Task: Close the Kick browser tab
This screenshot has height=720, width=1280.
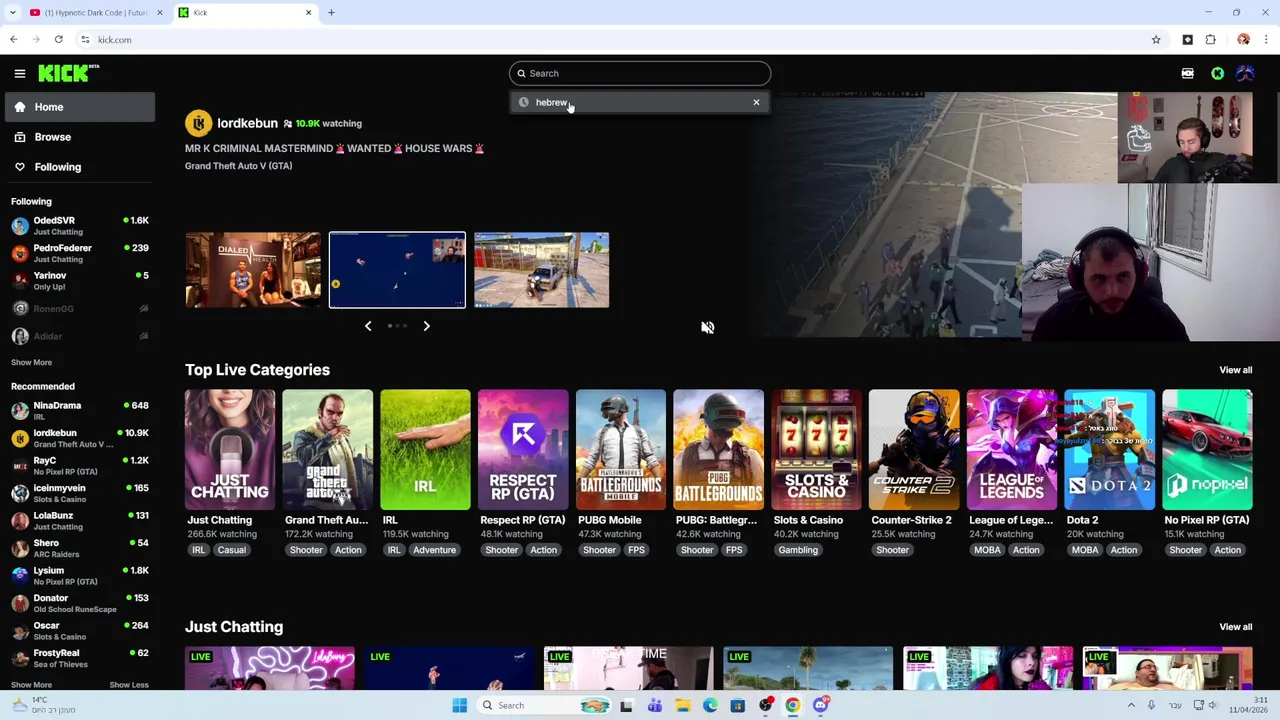Action: [x=308, y=13]
